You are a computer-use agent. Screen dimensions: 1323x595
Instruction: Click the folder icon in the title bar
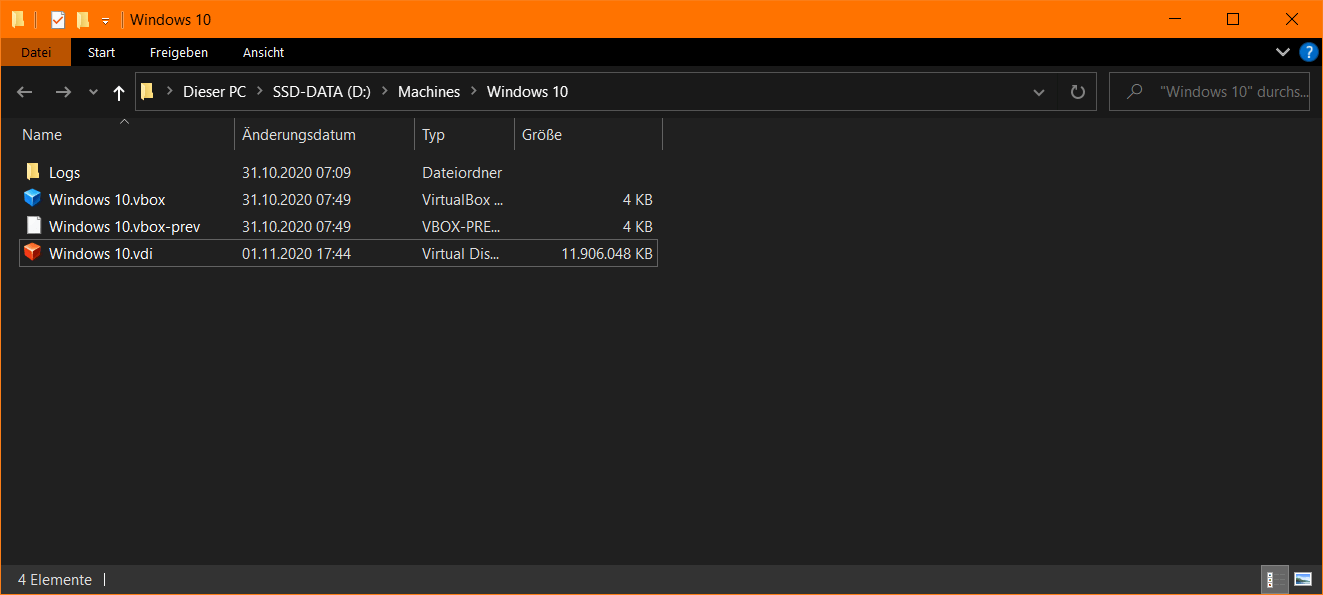click(x=18, y=20)
